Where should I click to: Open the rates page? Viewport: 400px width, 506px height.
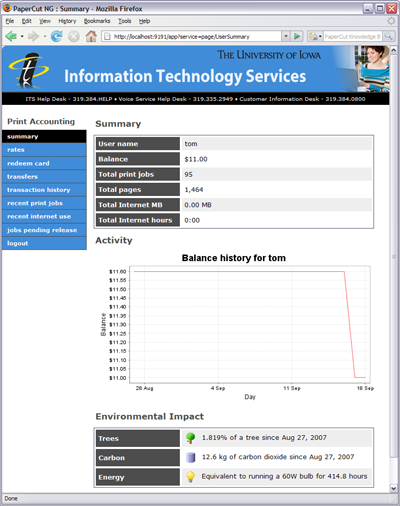[x=44, y=150]
